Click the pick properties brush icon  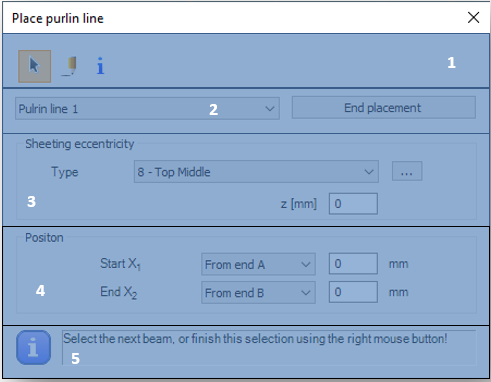pos(70,66)
